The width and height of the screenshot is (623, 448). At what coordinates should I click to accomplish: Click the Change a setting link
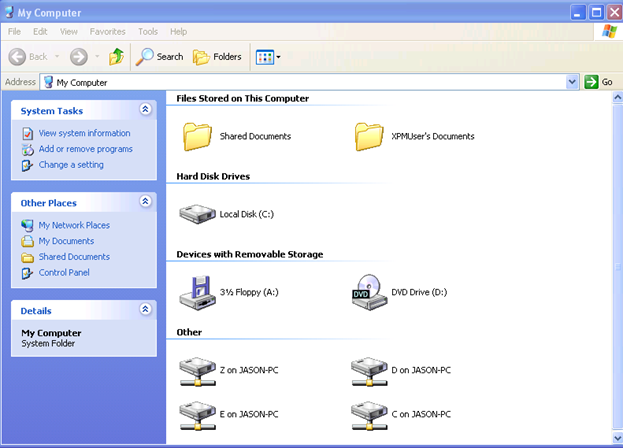pos(71,165)
